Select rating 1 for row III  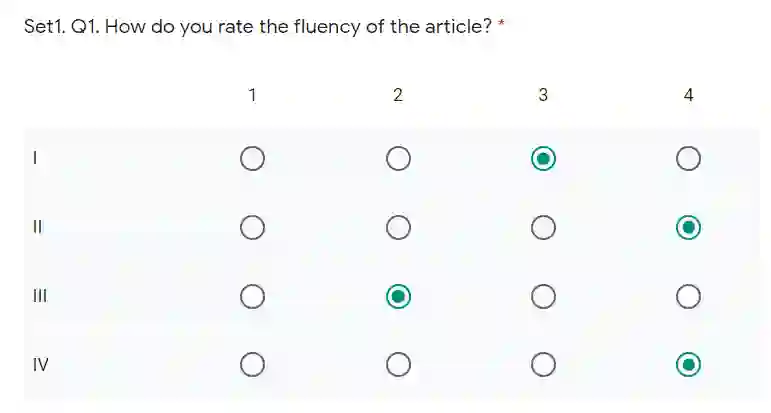point(253,297)
